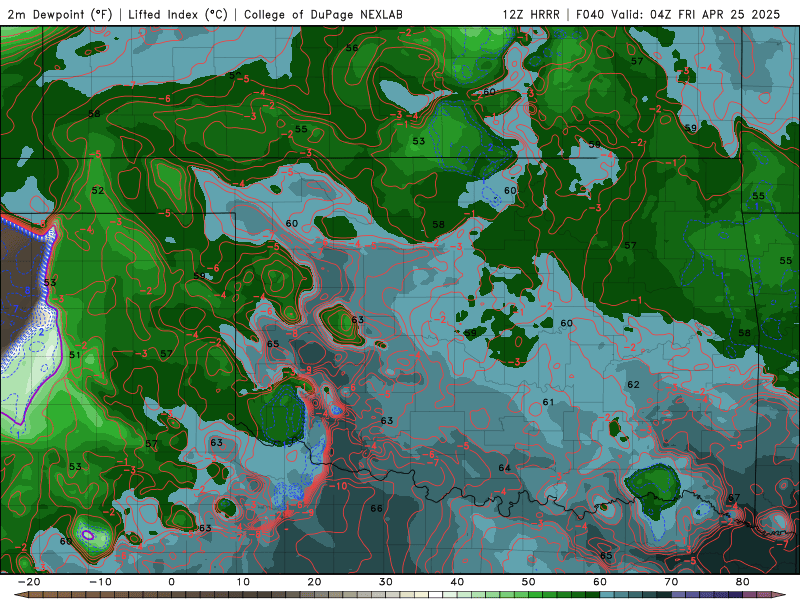Click the black 66 dewpoint value on map
The image size is (800, 600).
click(x=377, y=508)
